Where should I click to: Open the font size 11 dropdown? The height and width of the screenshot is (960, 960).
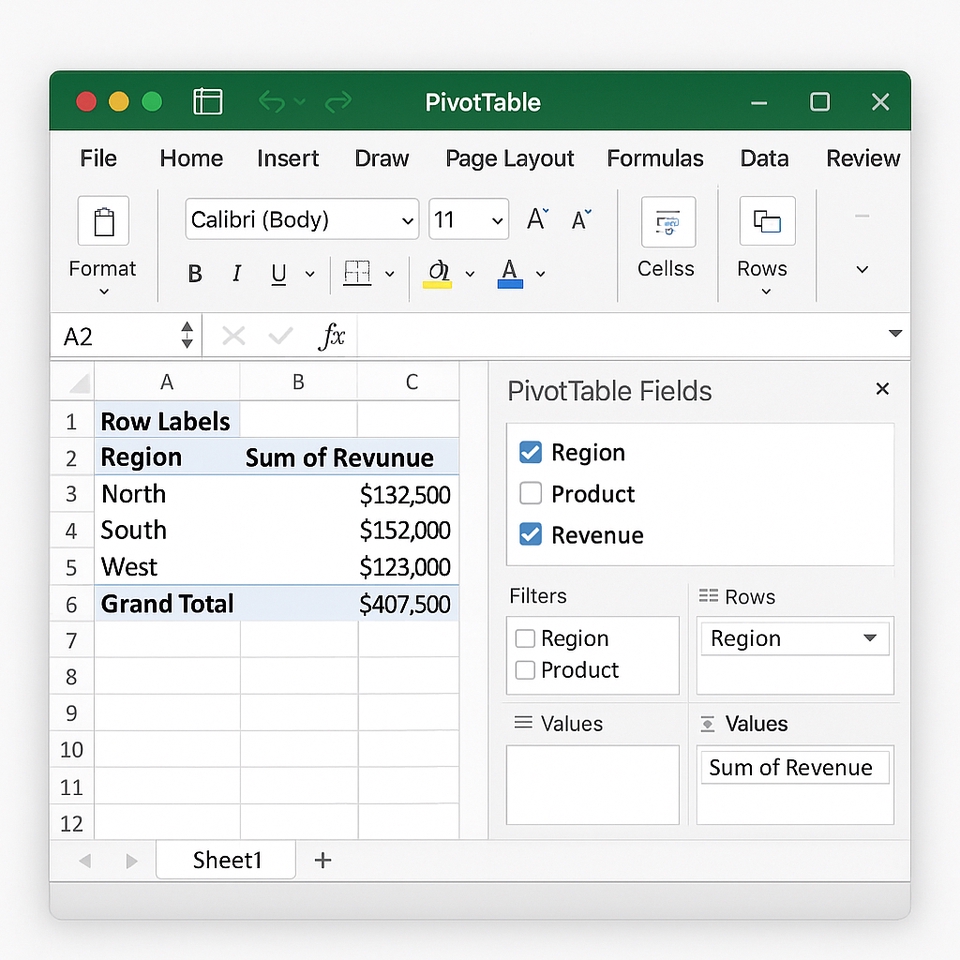[497, 221]
